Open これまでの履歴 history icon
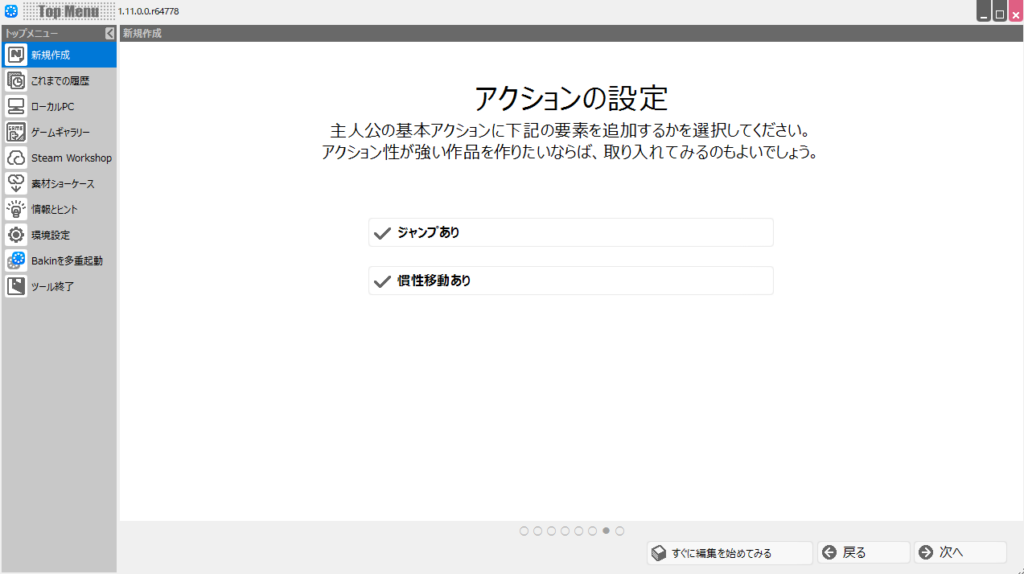 16,81
